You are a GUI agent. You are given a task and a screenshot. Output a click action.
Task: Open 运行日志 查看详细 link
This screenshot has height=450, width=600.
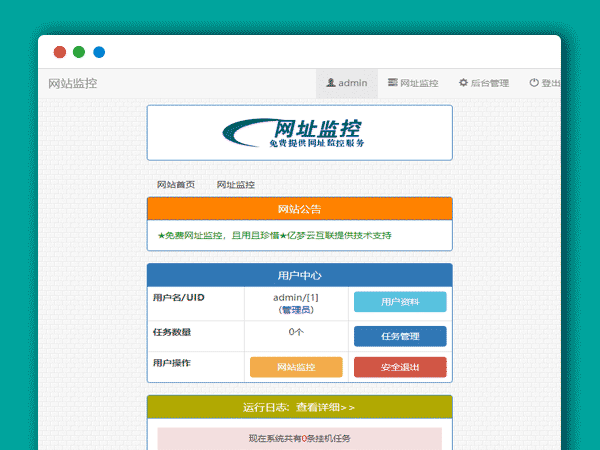(x=299, y=407)
